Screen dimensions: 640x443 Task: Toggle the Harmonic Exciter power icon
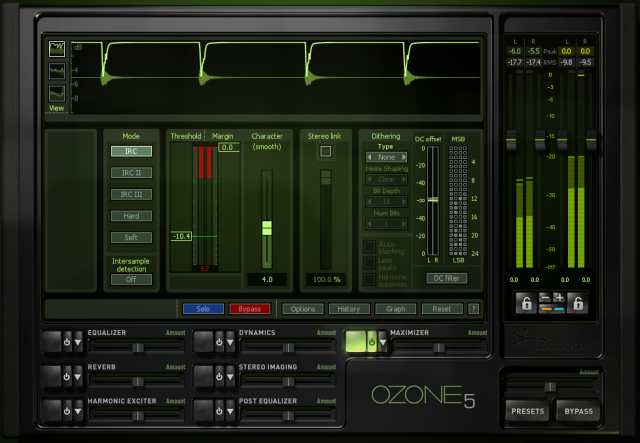pos(67,411)
